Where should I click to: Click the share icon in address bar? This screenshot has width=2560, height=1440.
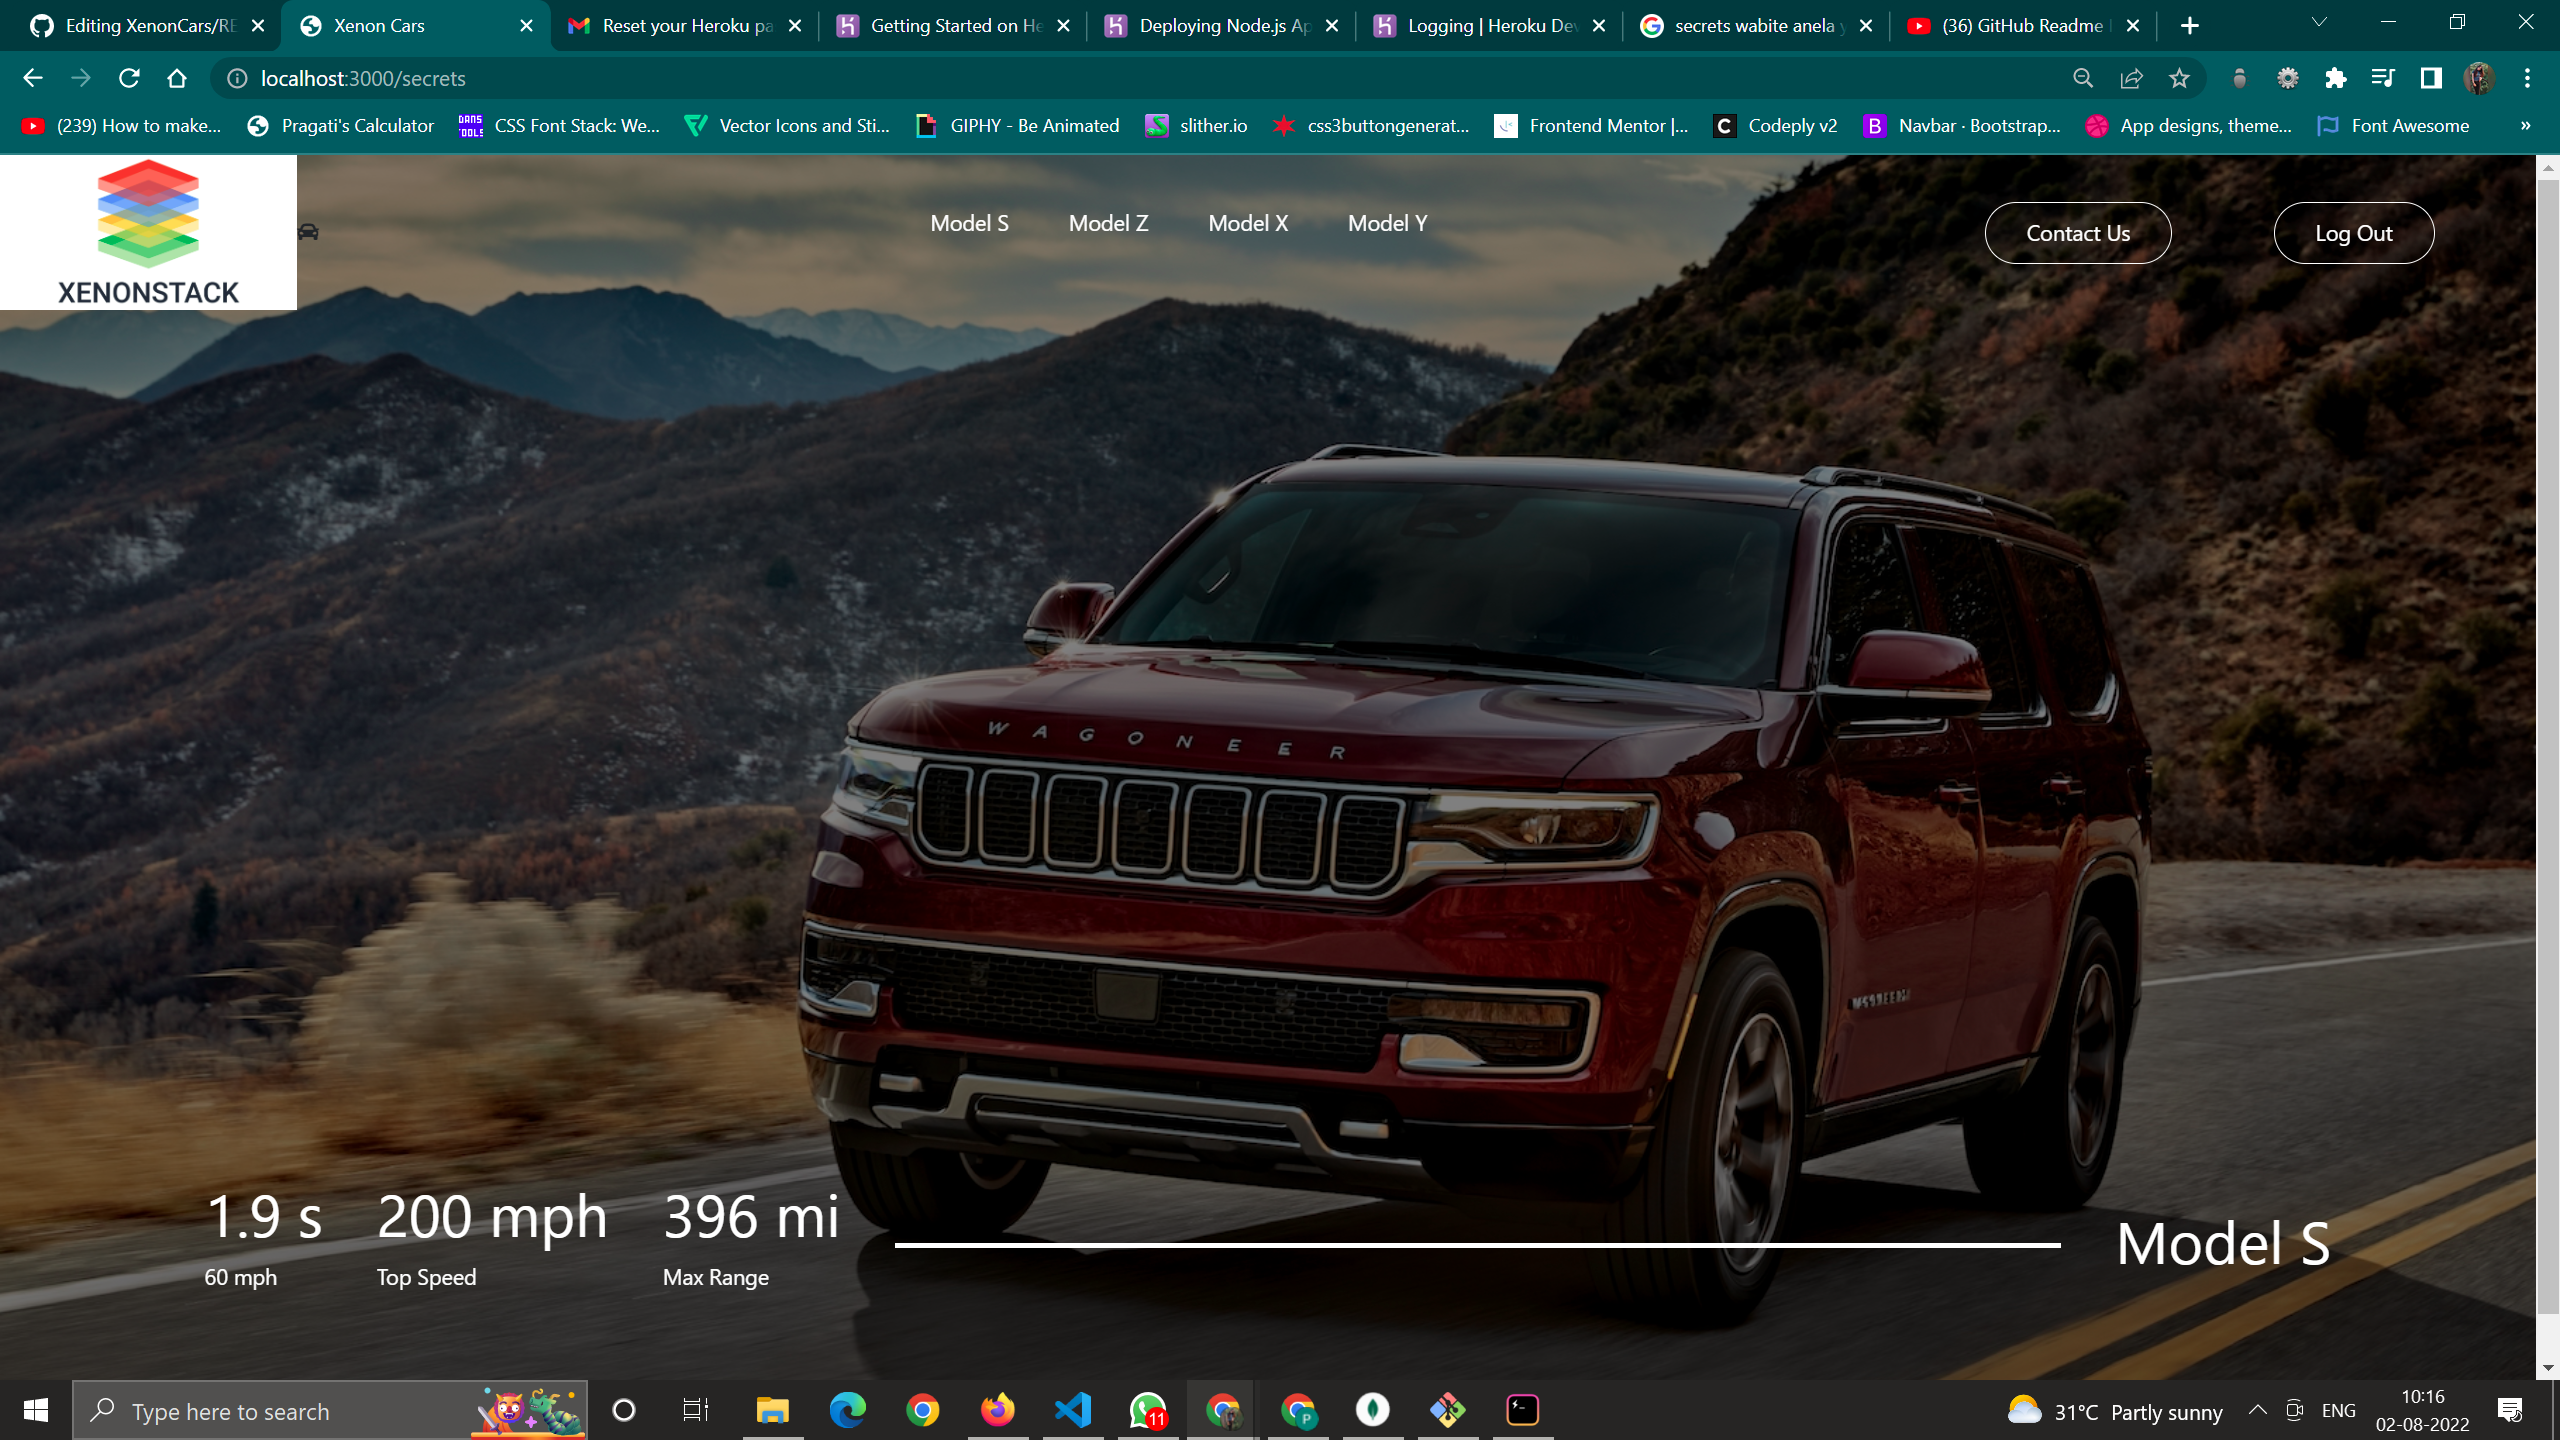pyautogui.click(x=2132, y=78)
